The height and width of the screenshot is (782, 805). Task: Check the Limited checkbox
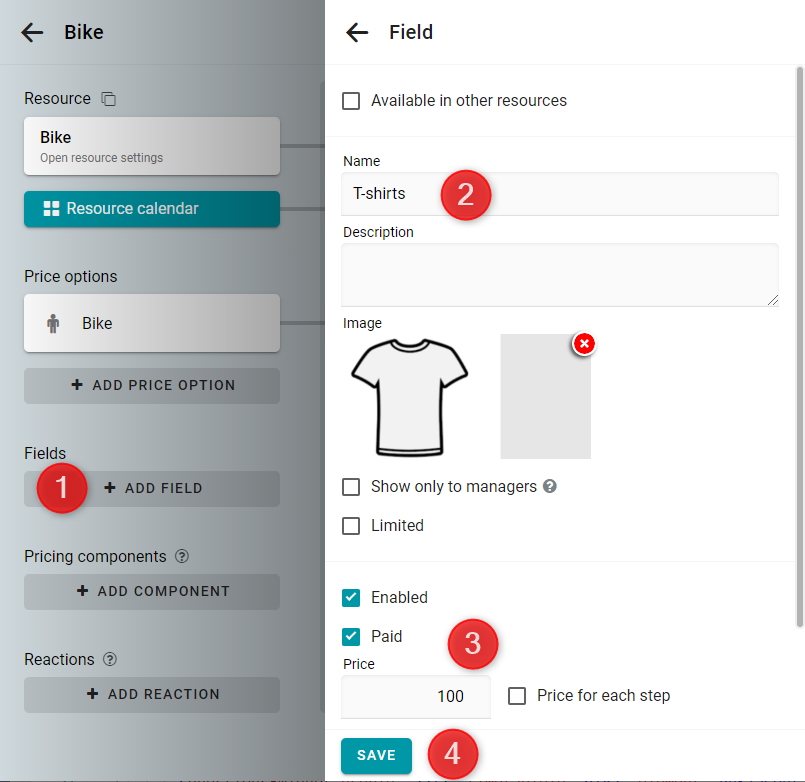click(x=351, y=526)
